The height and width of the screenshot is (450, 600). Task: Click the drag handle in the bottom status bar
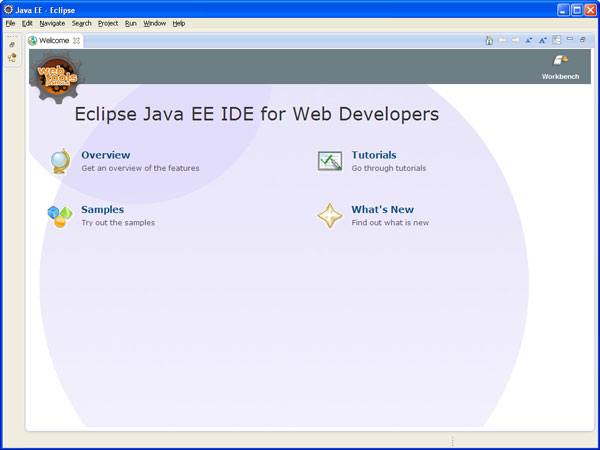[452, 441]
